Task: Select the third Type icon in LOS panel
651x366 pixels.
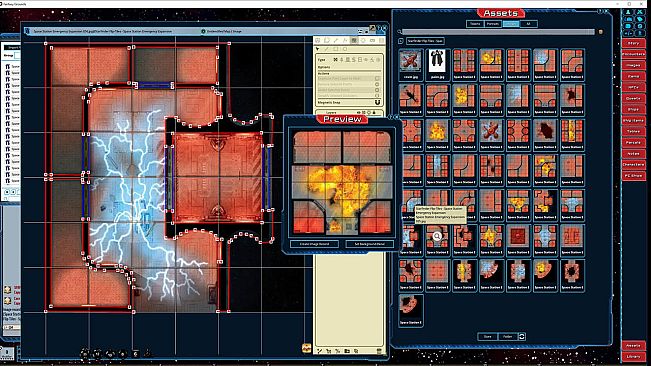Action: point(348,60)
